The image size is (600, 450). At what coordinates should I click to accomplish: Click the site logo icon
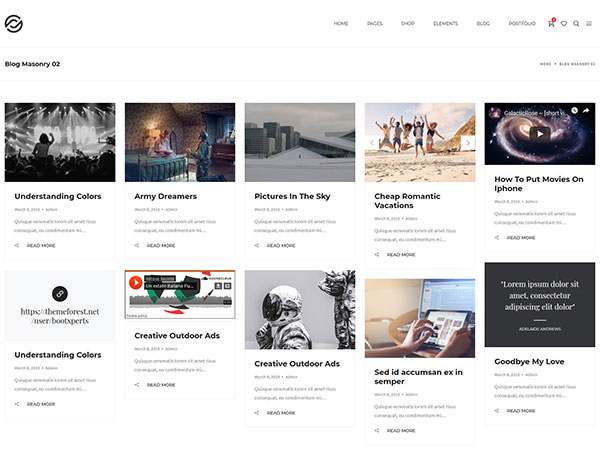click(x=14, y=24)
